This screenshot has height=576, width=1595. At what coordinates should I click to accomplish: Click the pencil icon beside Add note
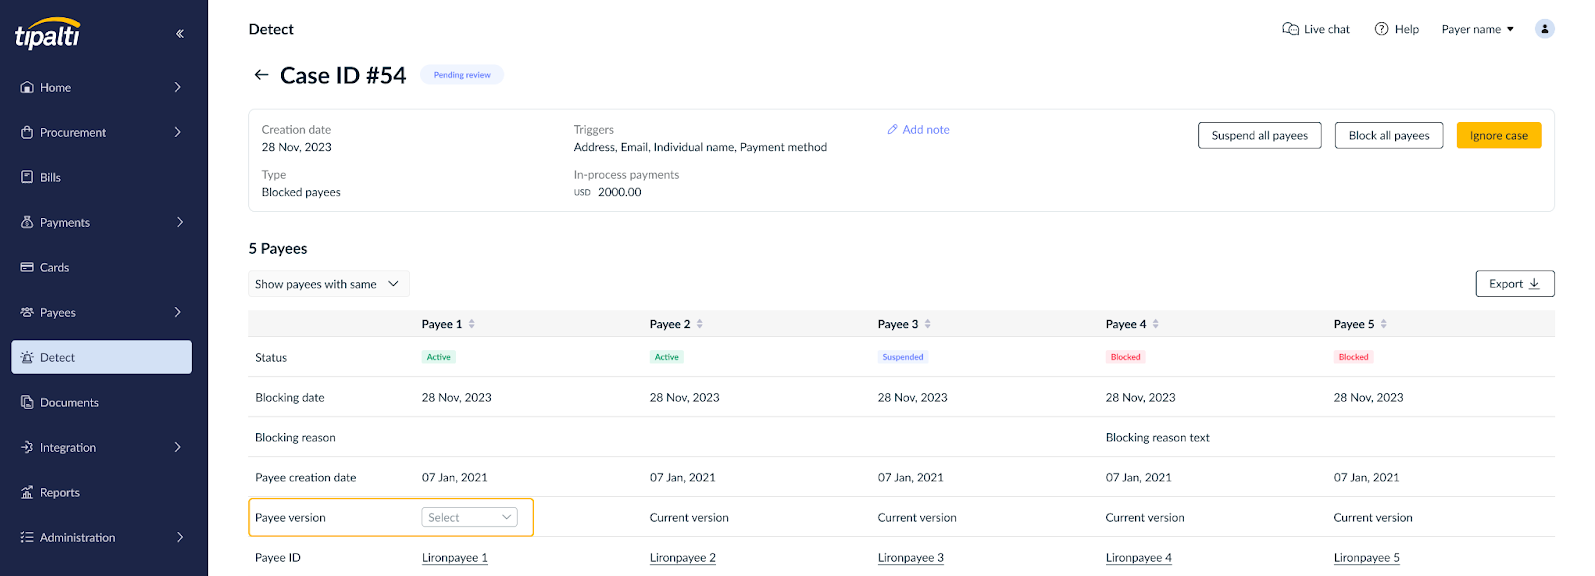click(x=892, y=129)
